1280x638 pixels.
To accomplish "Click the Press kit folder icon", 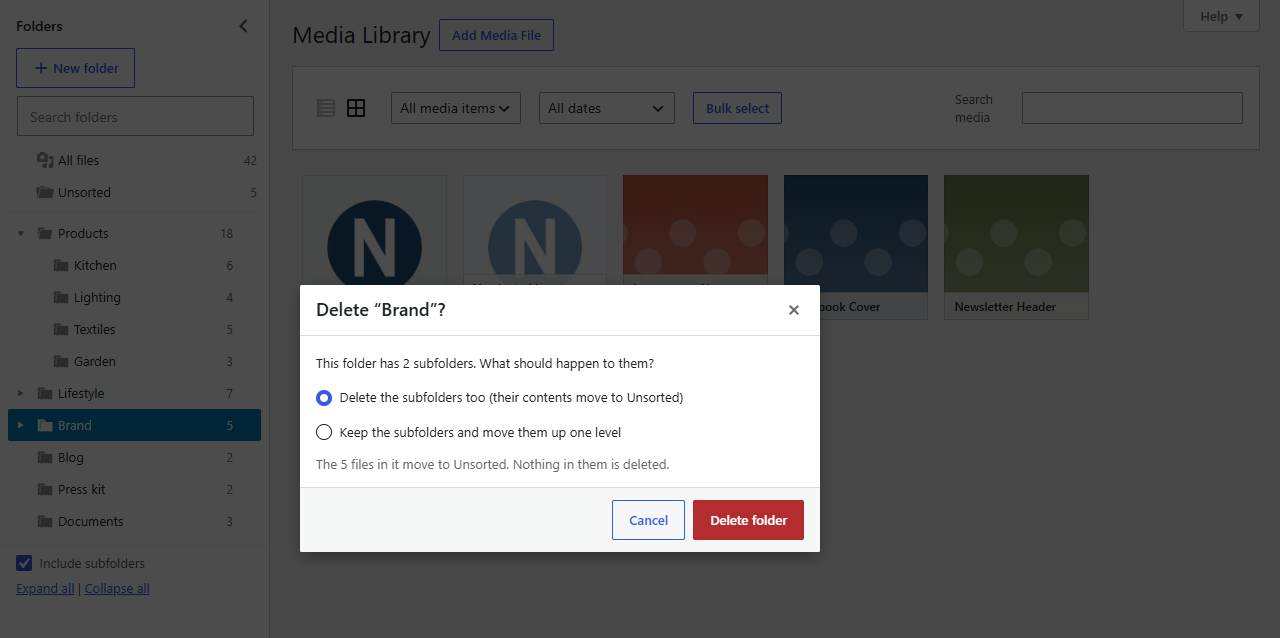I will pyautogui.click(x=45, y=489).
